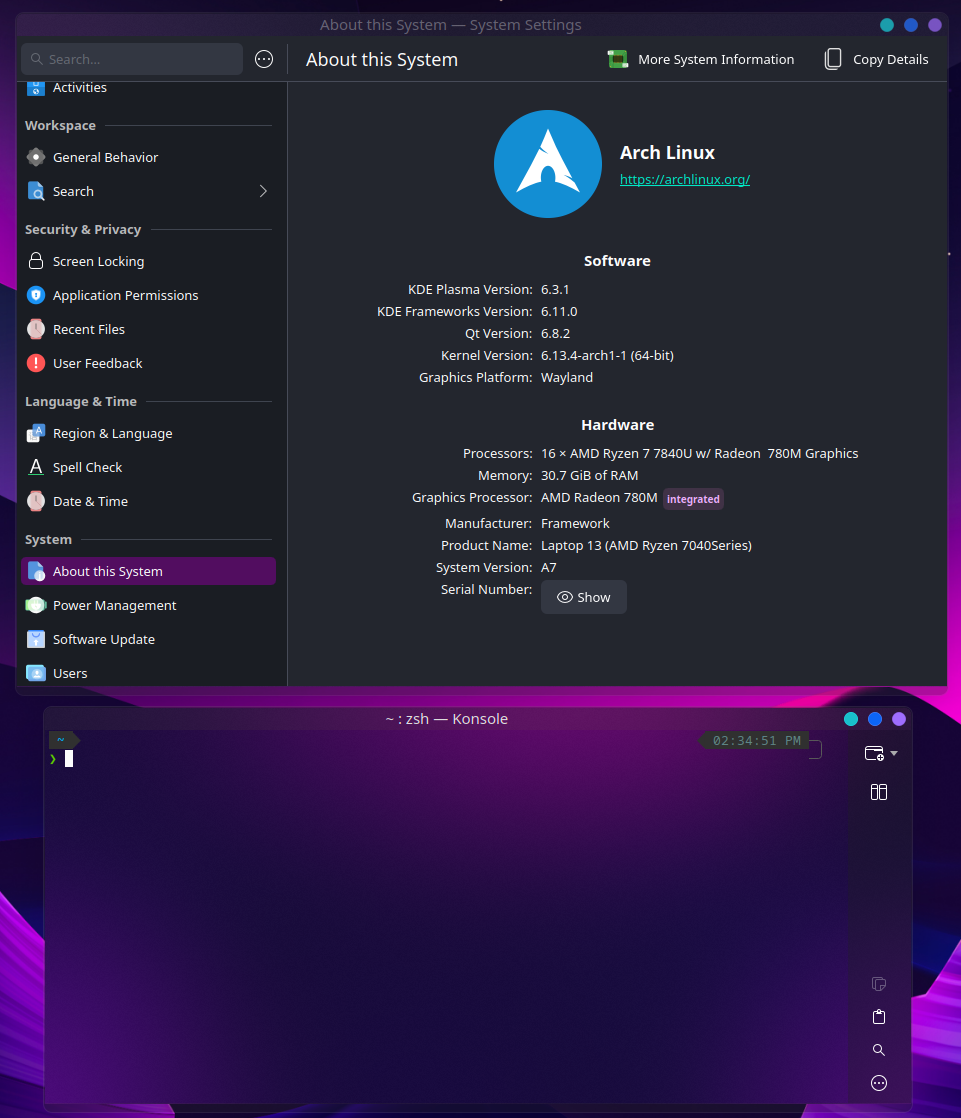This screenshot has height=1118, width=961.
Task: Click the Recent Files clock icon
Action: point(36,329)
